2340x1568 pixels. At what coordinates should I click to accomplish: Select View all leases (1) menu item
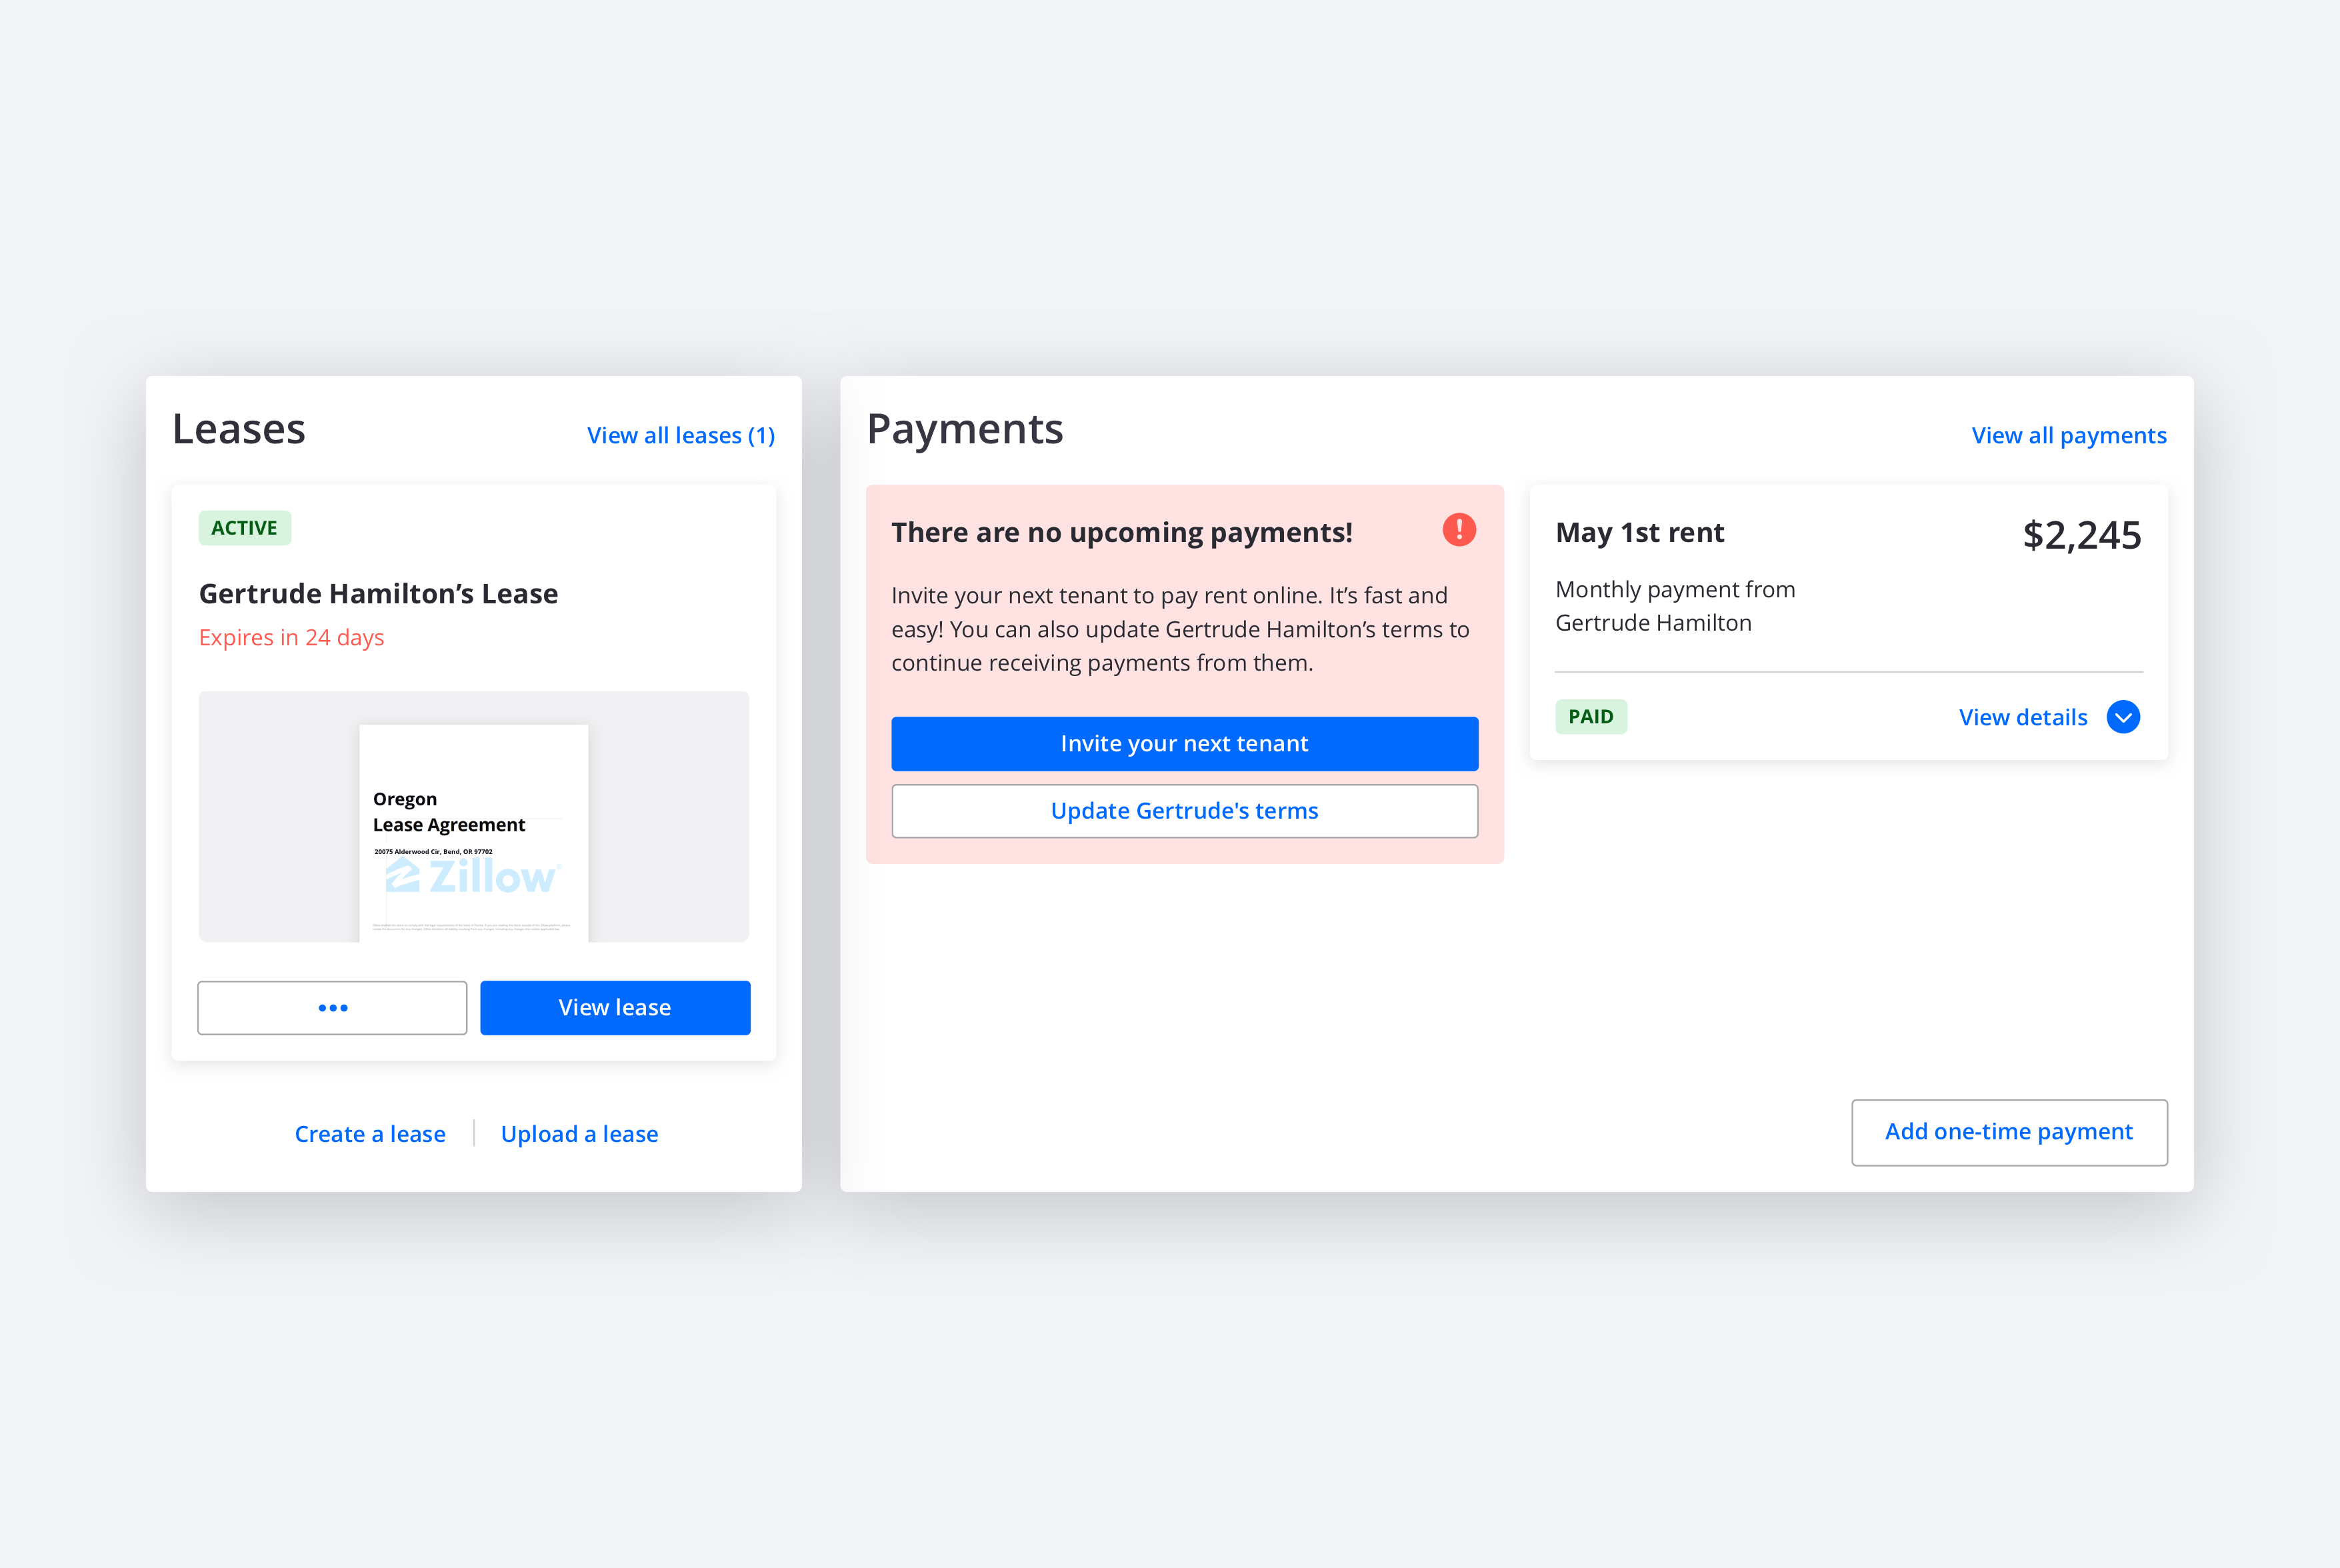679,434
